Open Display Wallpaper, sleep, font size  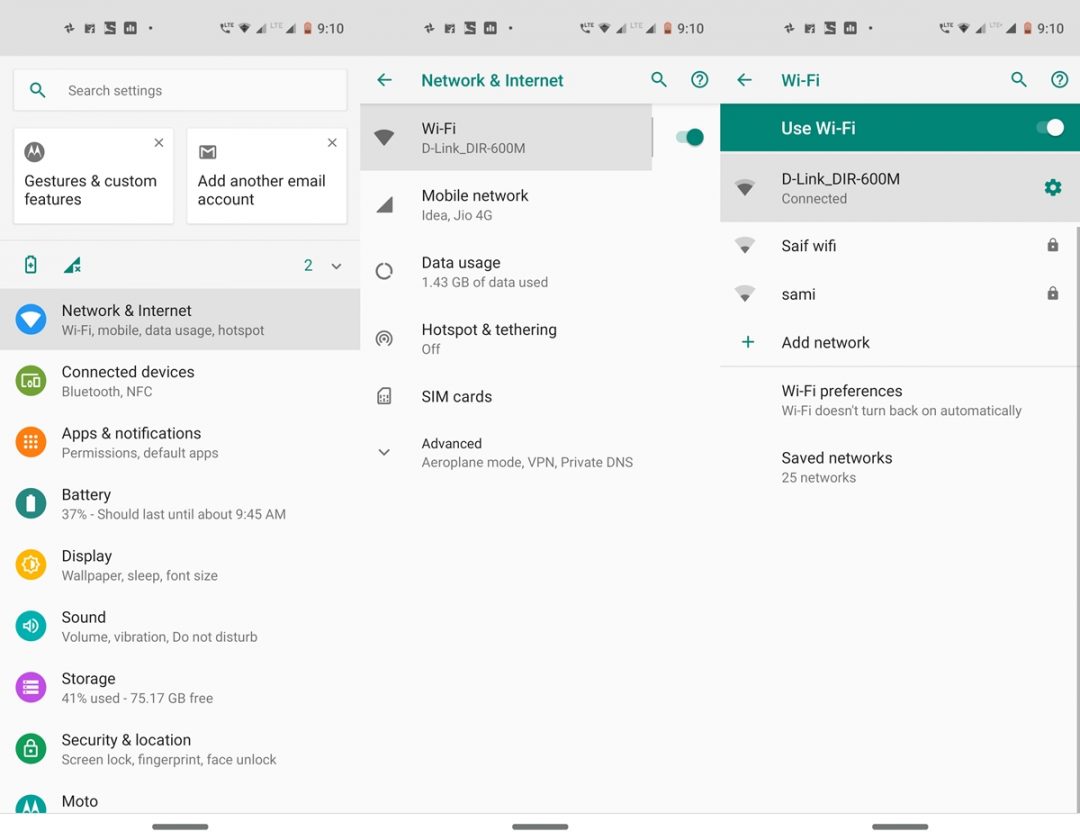[x=180, y=565]
